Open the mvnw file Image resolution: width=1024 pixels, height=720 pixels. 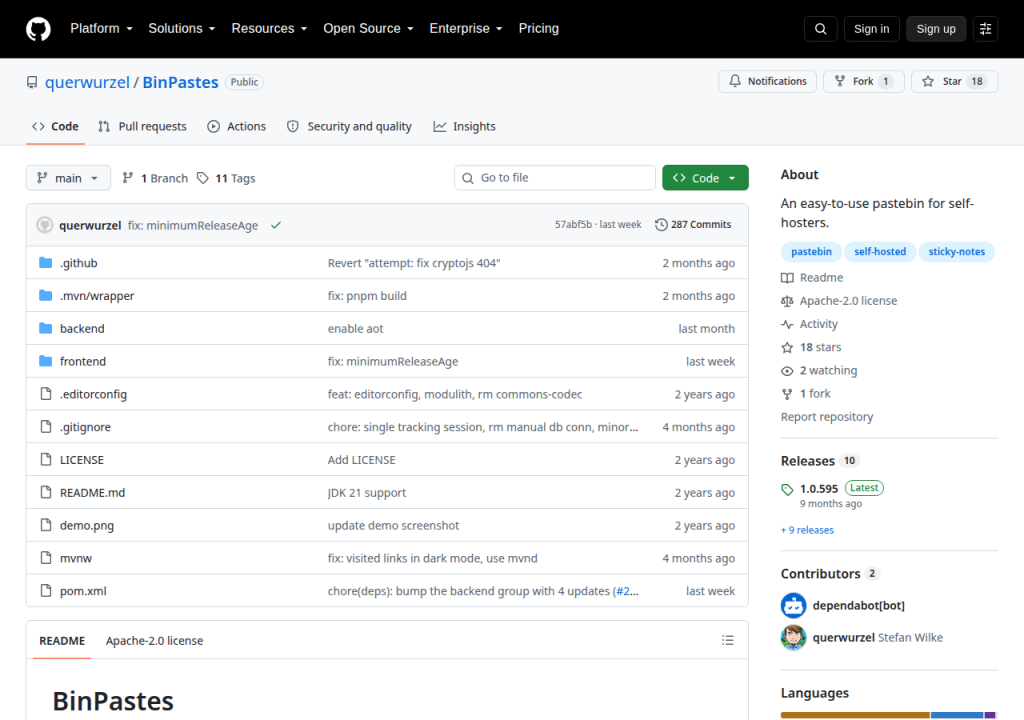pos(76,559)
